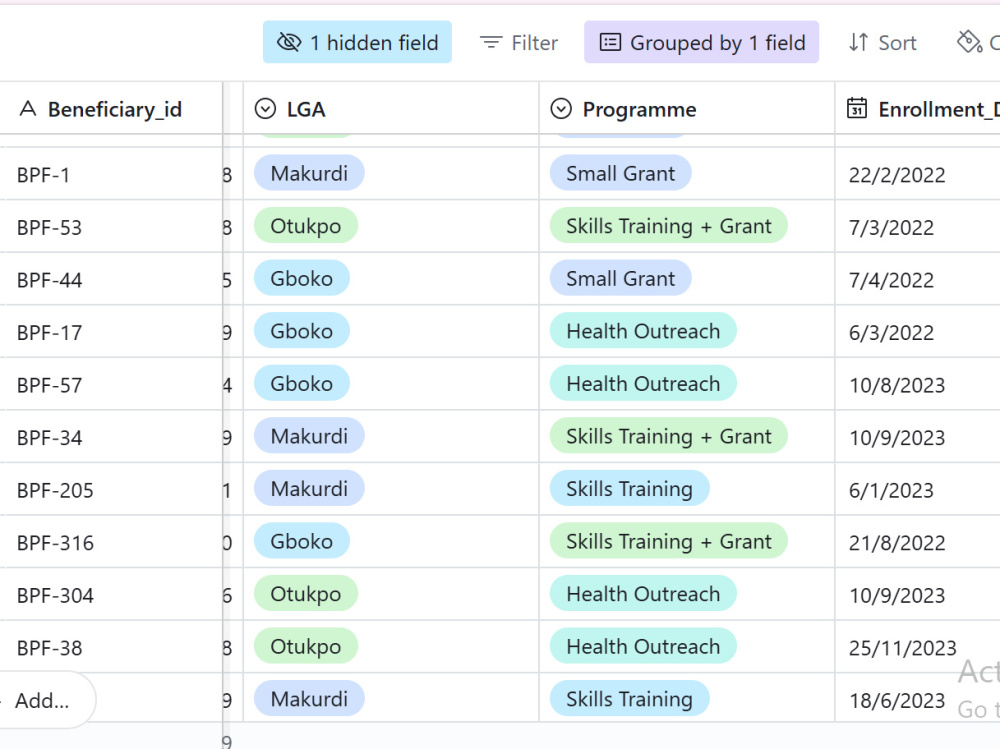Select date 22/2/2022
The height and width of the screenshot is (749, 1000).
(x=897, y=175)
